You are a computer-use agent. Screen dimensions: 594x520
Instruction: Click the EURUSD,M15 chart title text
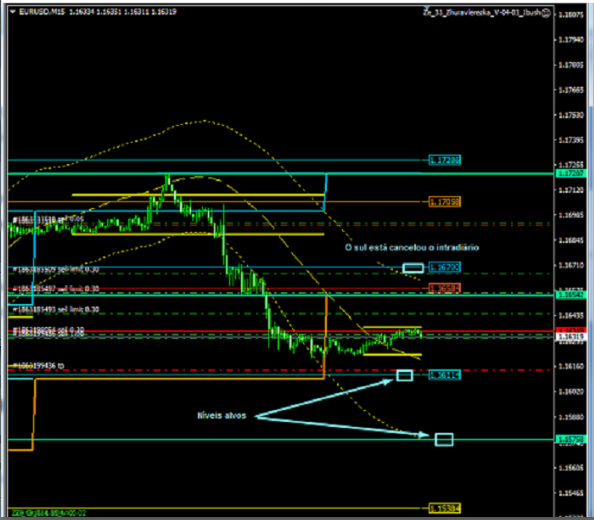(x=42, y=12)
